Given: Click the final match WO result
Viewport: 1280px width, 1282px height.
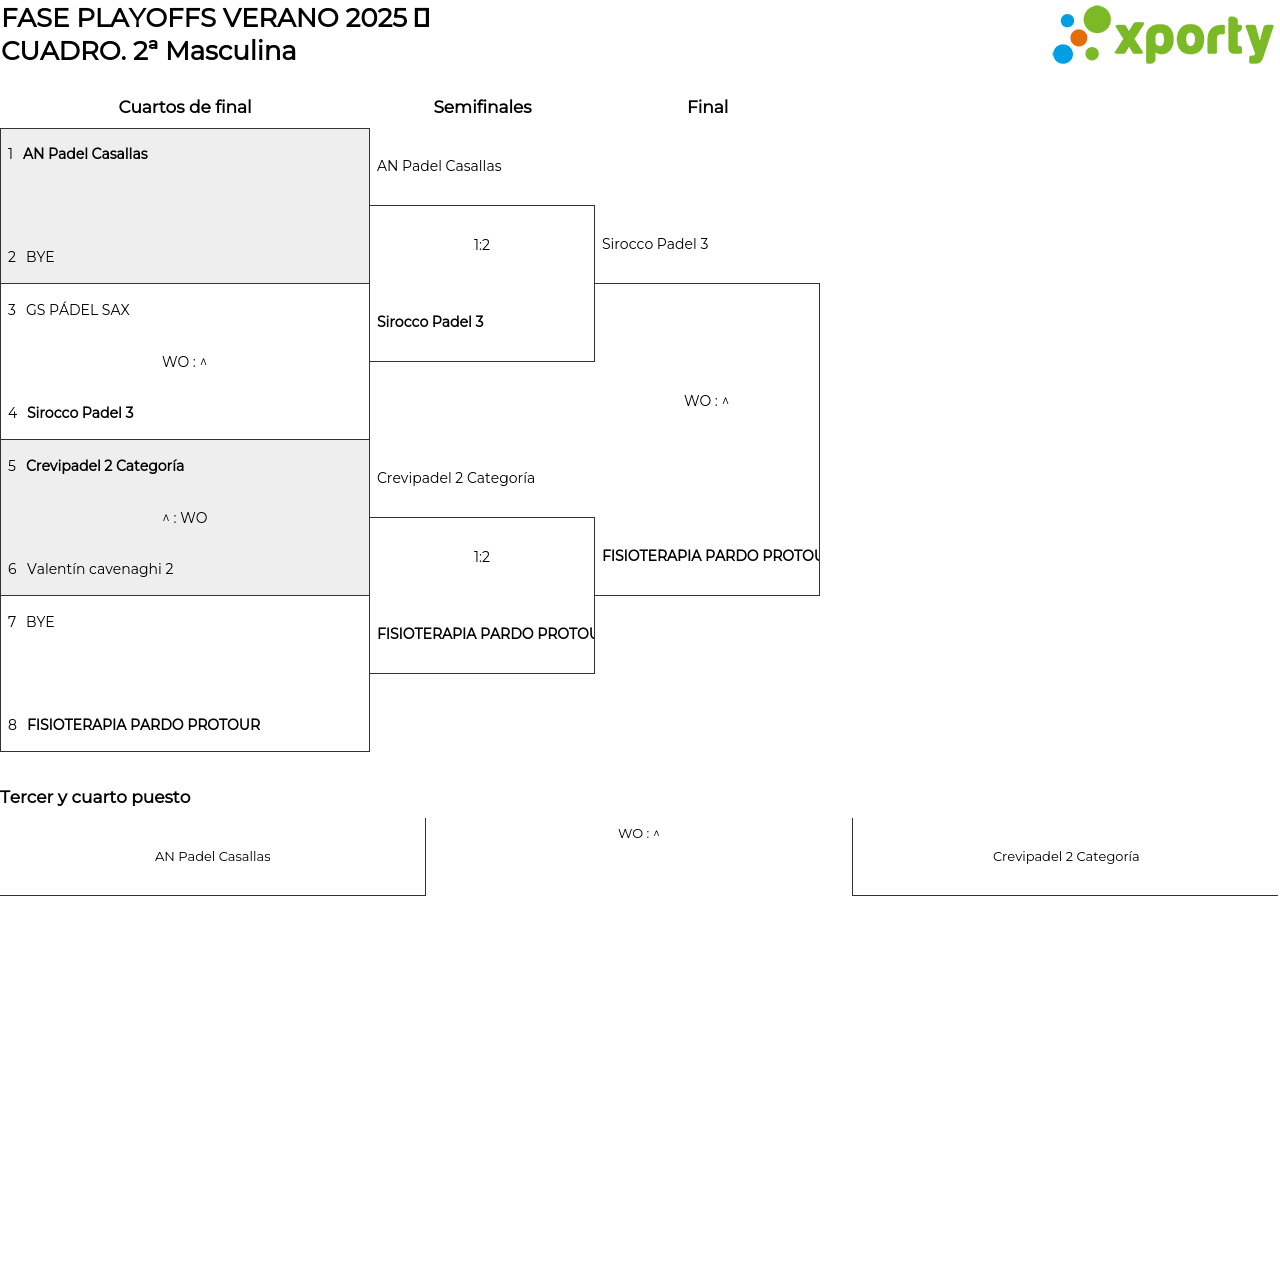Looking at the screenshot, I should [707, 401].
